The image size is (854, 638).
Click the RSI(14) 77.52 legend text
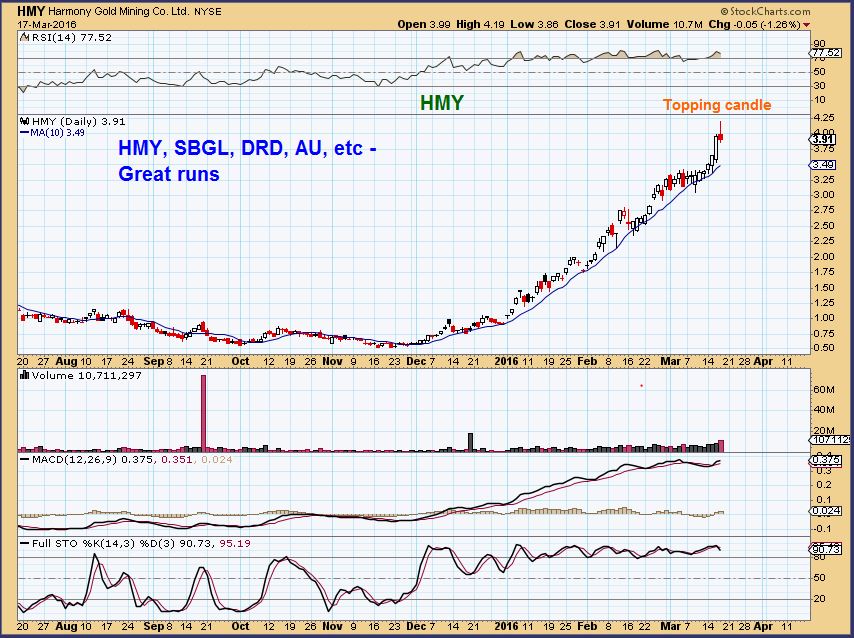pos(72,38)
